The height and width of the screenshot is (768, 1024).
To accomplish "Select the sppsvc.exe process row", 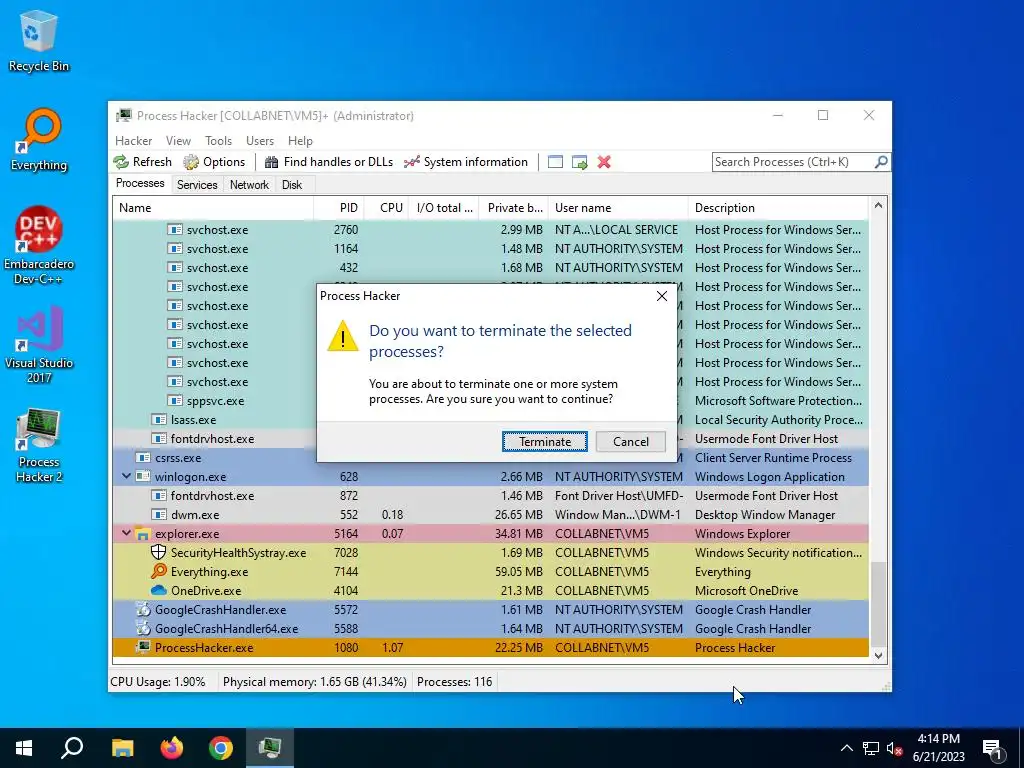I will point(490,400).
